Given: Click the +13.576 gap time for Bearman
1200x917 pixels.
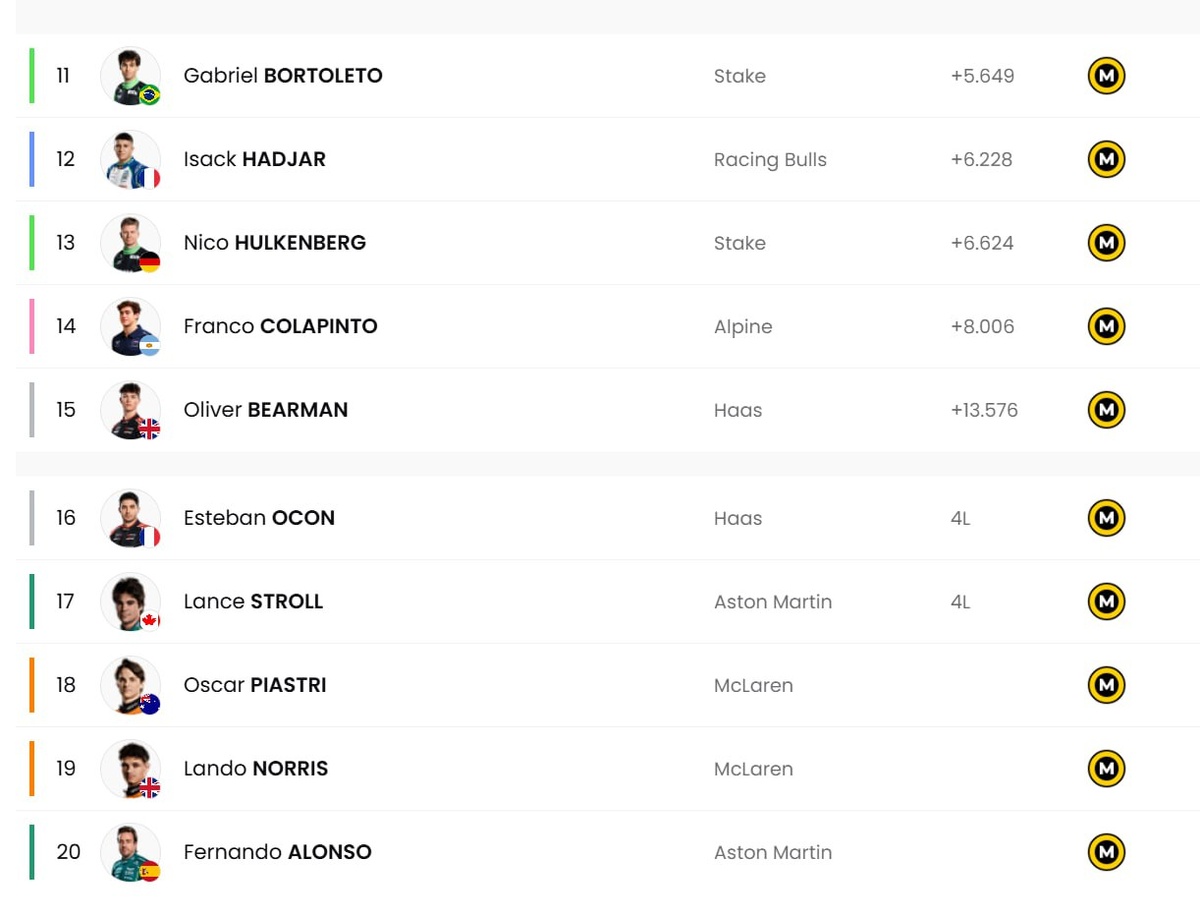Looking at the screenshot, I should pos(984,410).
